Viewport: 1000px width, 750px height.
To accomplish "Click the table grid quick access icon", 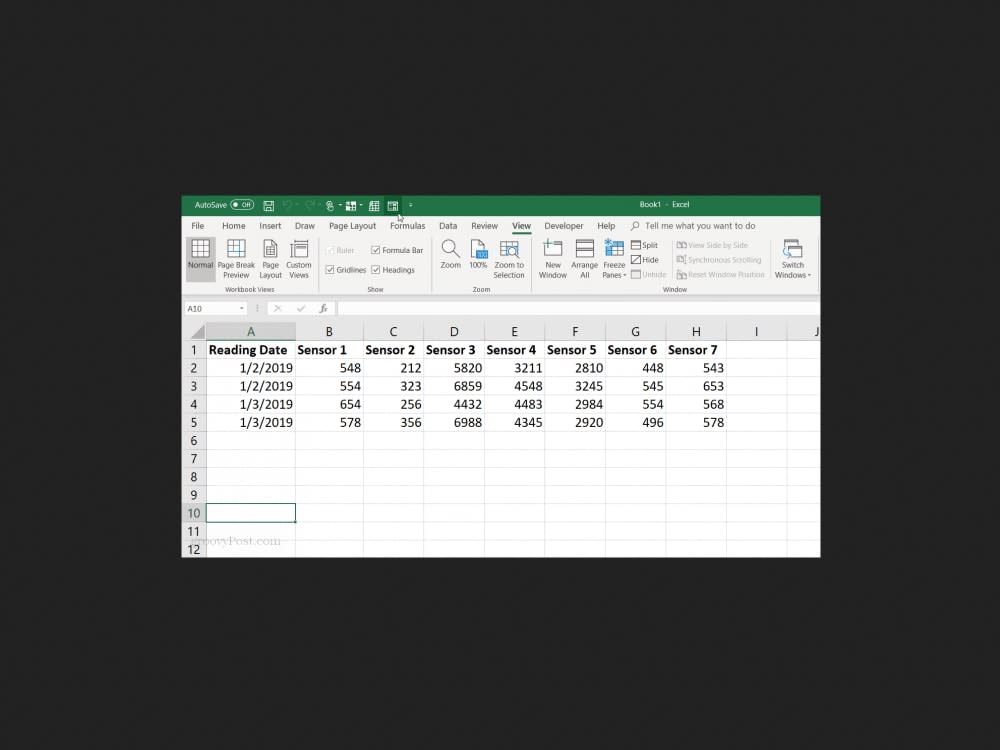I will [374, 205].
